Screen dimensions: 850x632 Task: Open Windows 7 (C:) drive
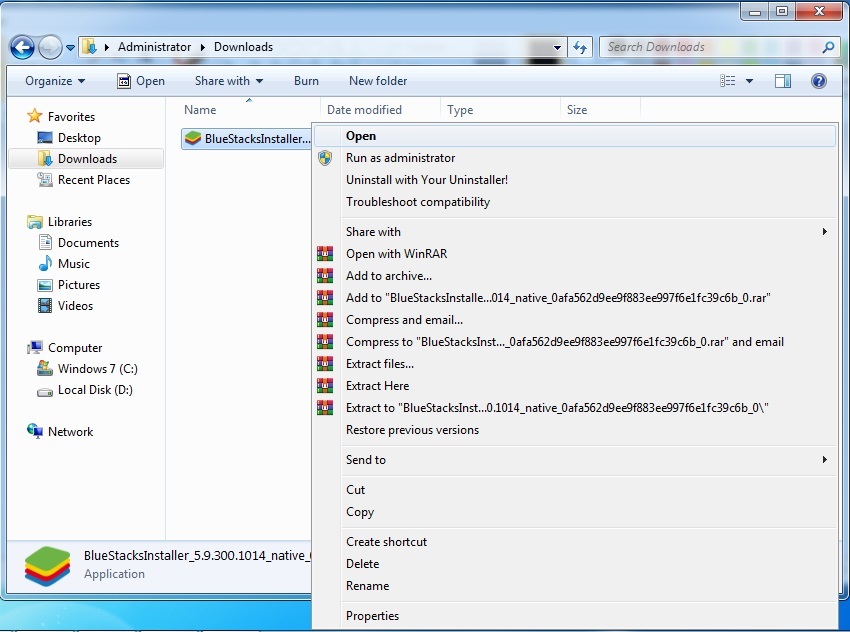(97, 369)
